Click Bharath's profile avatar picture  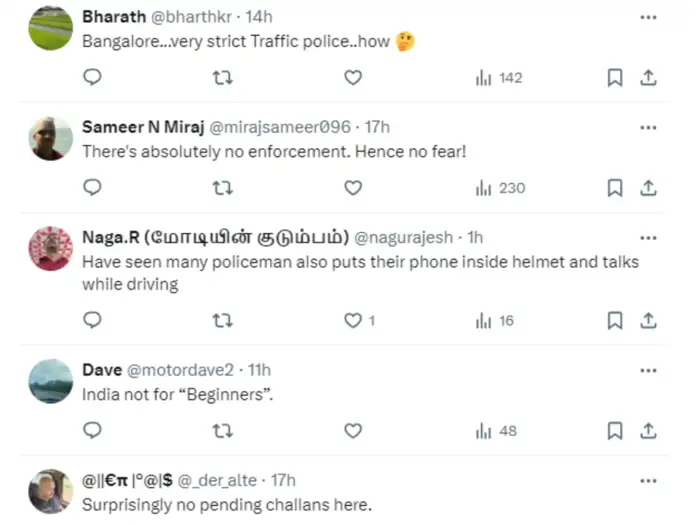pos(50,29)
